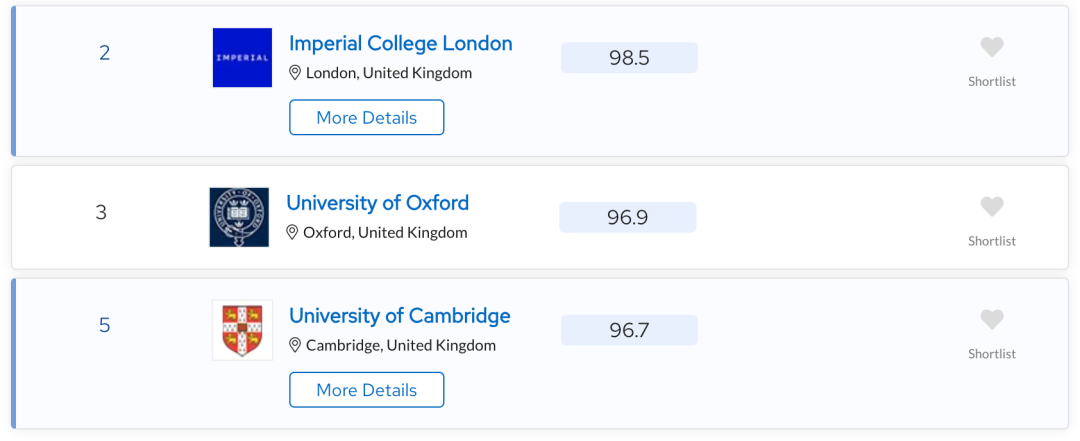Image resolution: width=1080 pixels, height=441 pixels.
Task: Select the 98.5 overall score box
Action: tap(630, 58)
